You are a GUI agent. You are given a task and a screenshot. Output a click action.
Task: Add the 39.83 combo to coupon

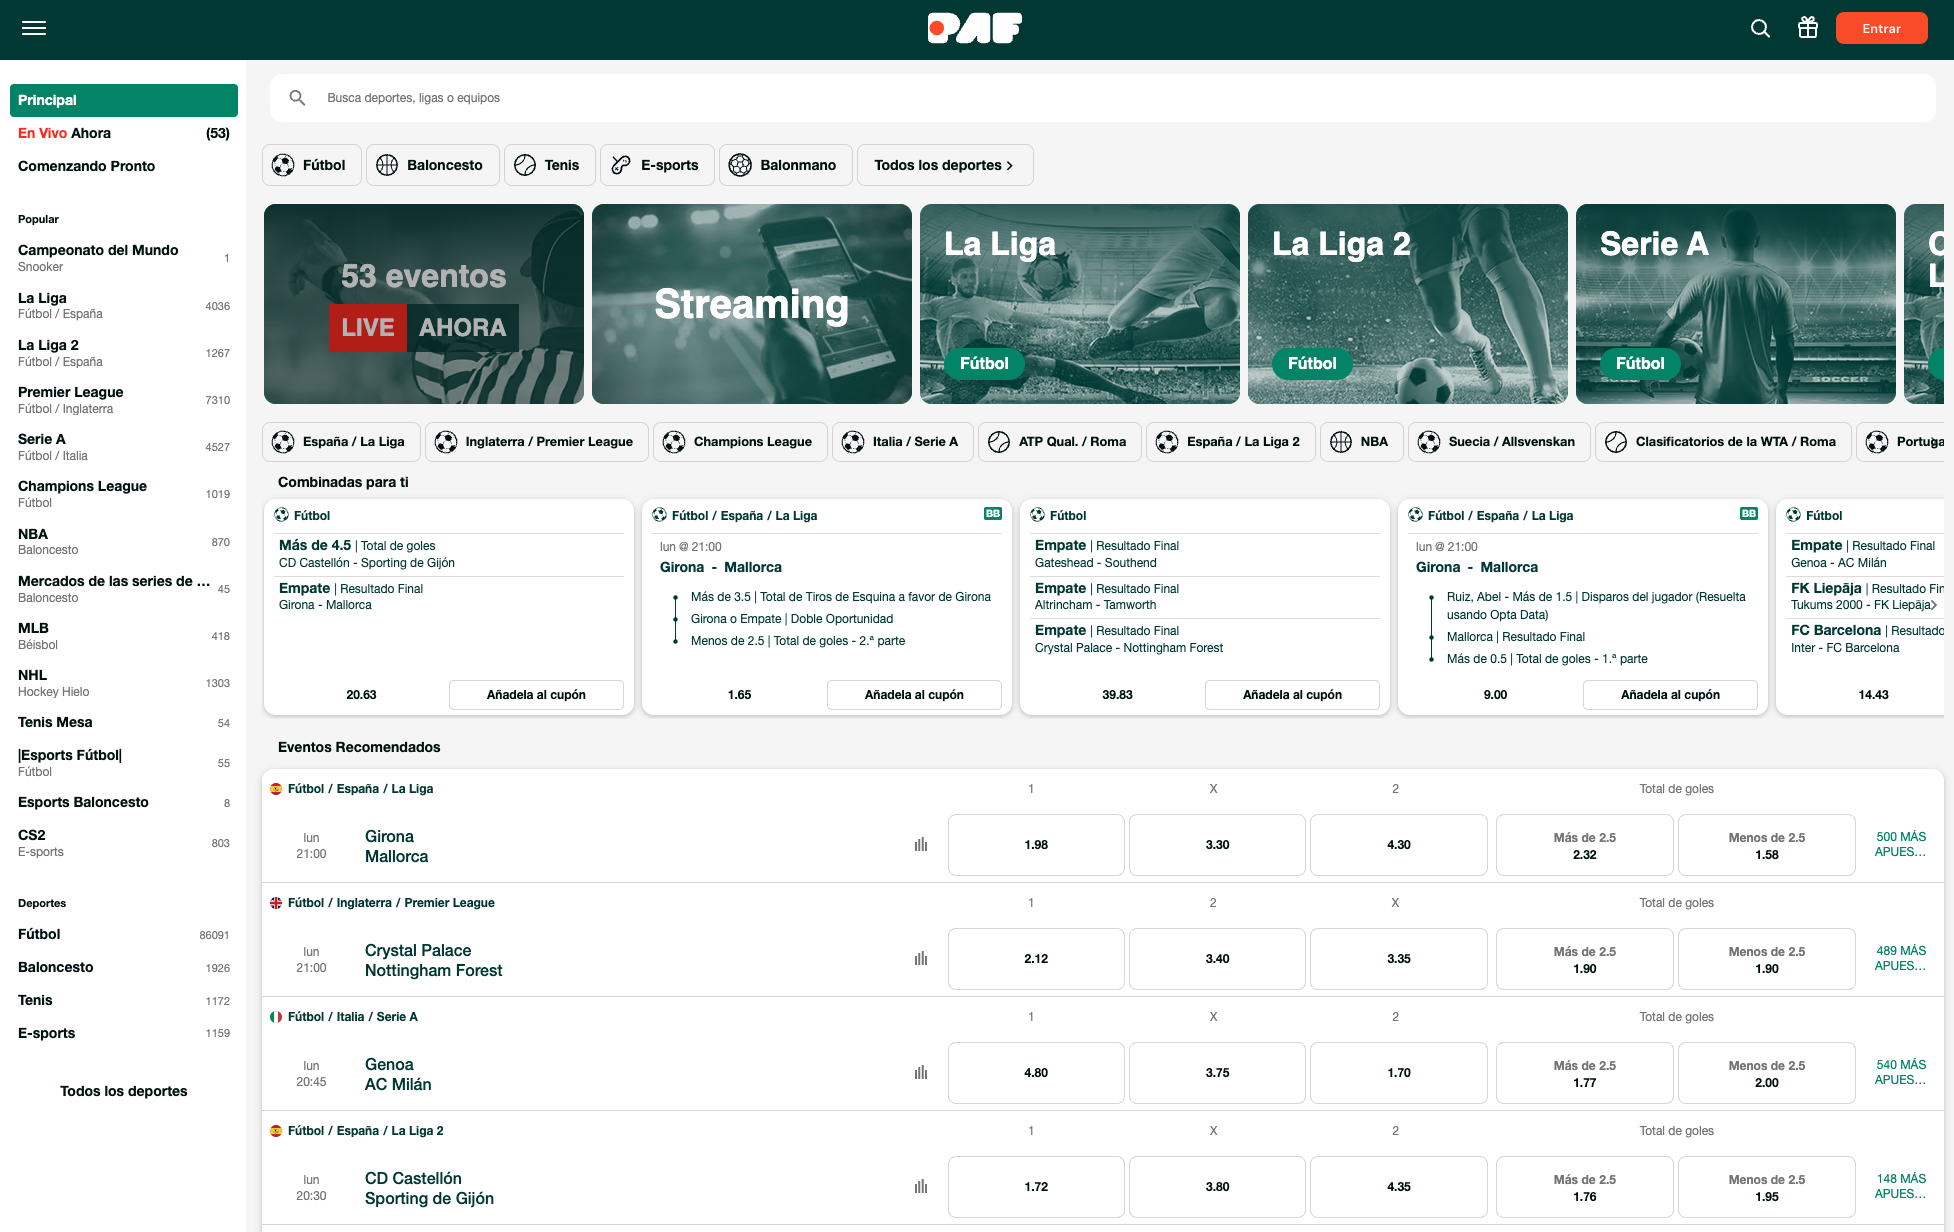(1292, 695)
